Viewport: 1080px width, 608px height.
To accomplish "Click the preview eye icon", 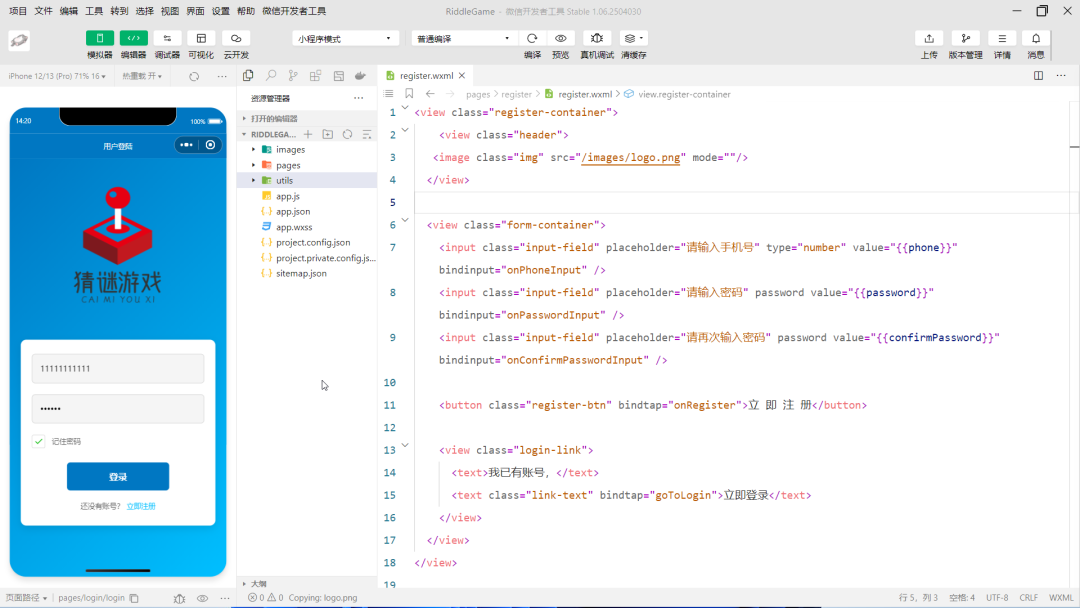I will 561,39.
